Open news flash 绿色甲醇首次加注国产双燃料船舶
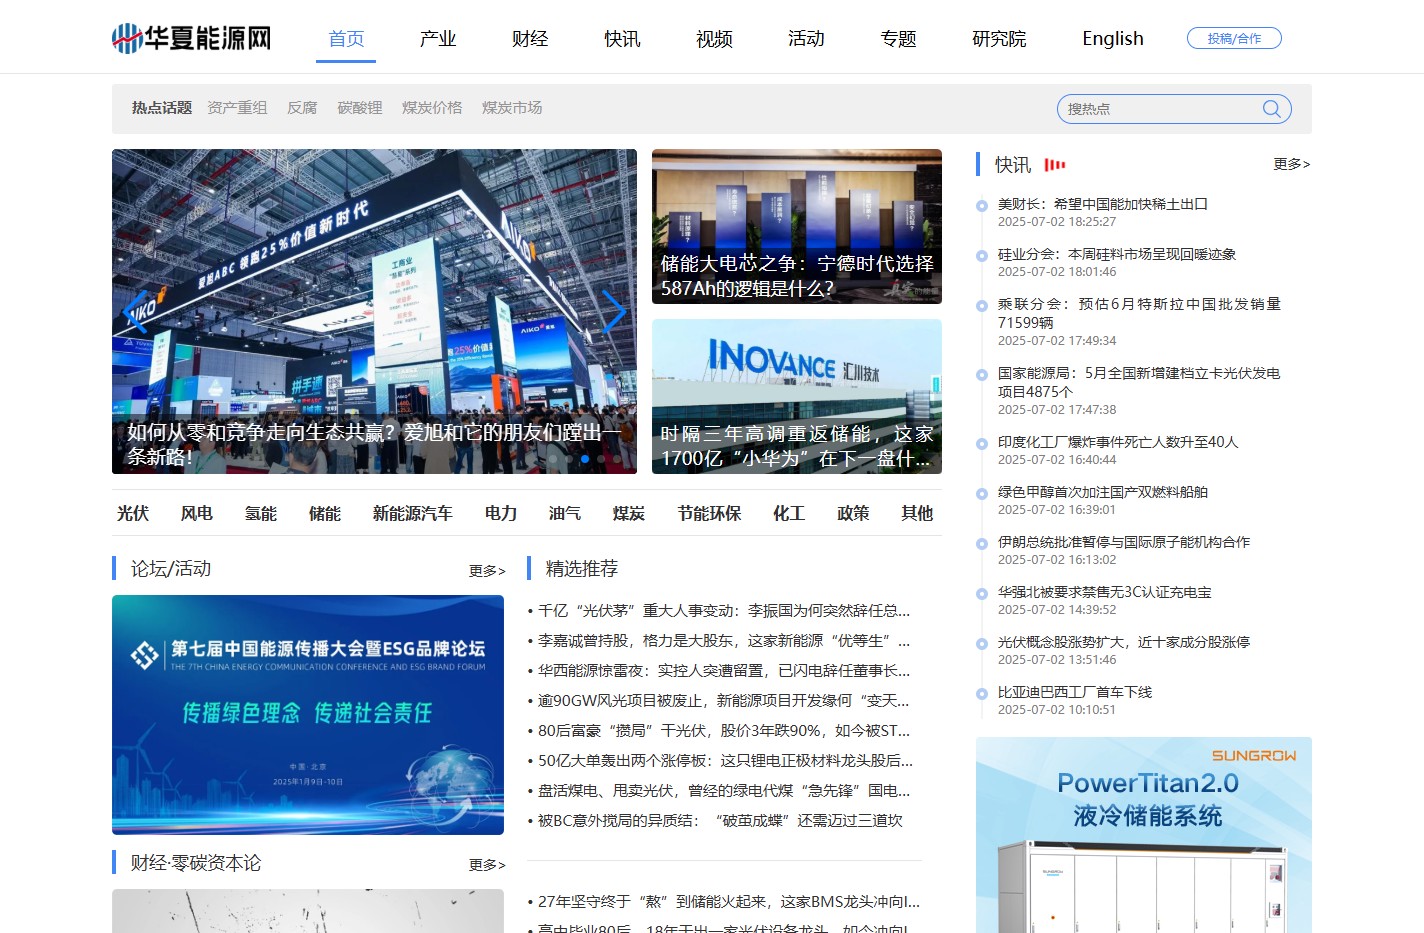This screenshot has height=933, width=1424. point(1103,492)
